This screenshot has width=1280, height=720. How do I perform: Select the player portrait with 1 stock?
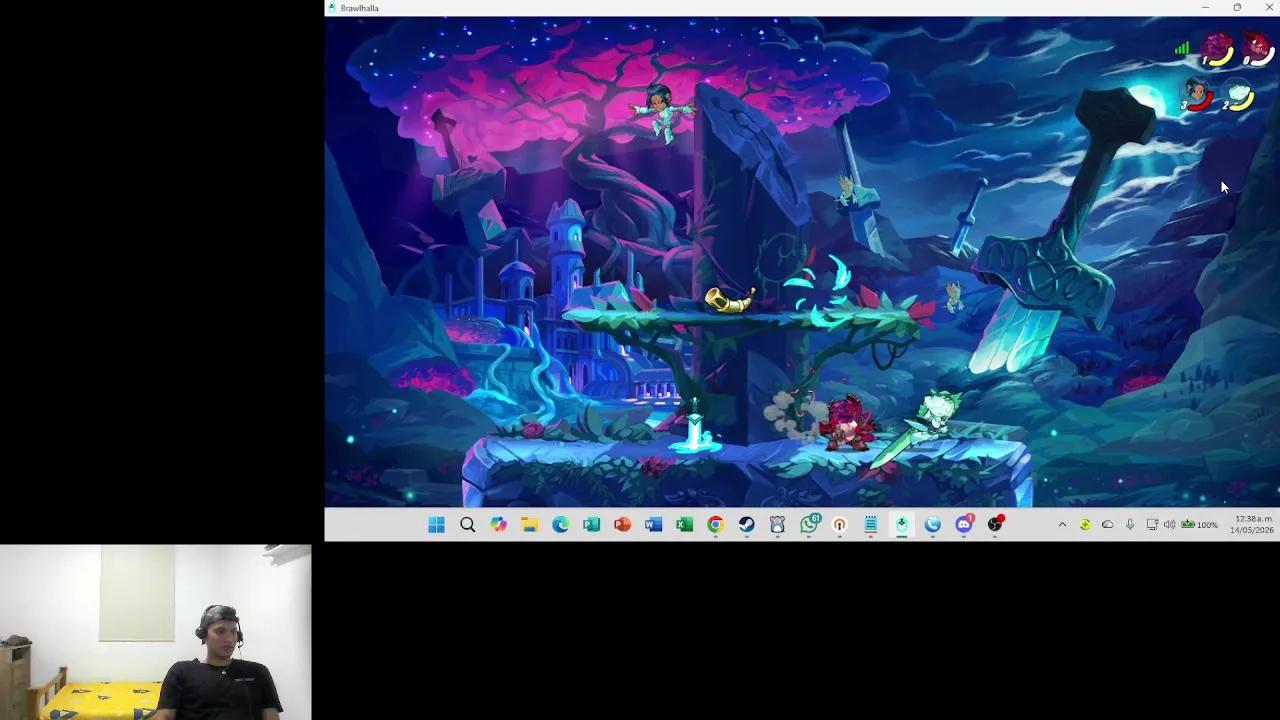pyautogui.click(x=1217, y=50)
